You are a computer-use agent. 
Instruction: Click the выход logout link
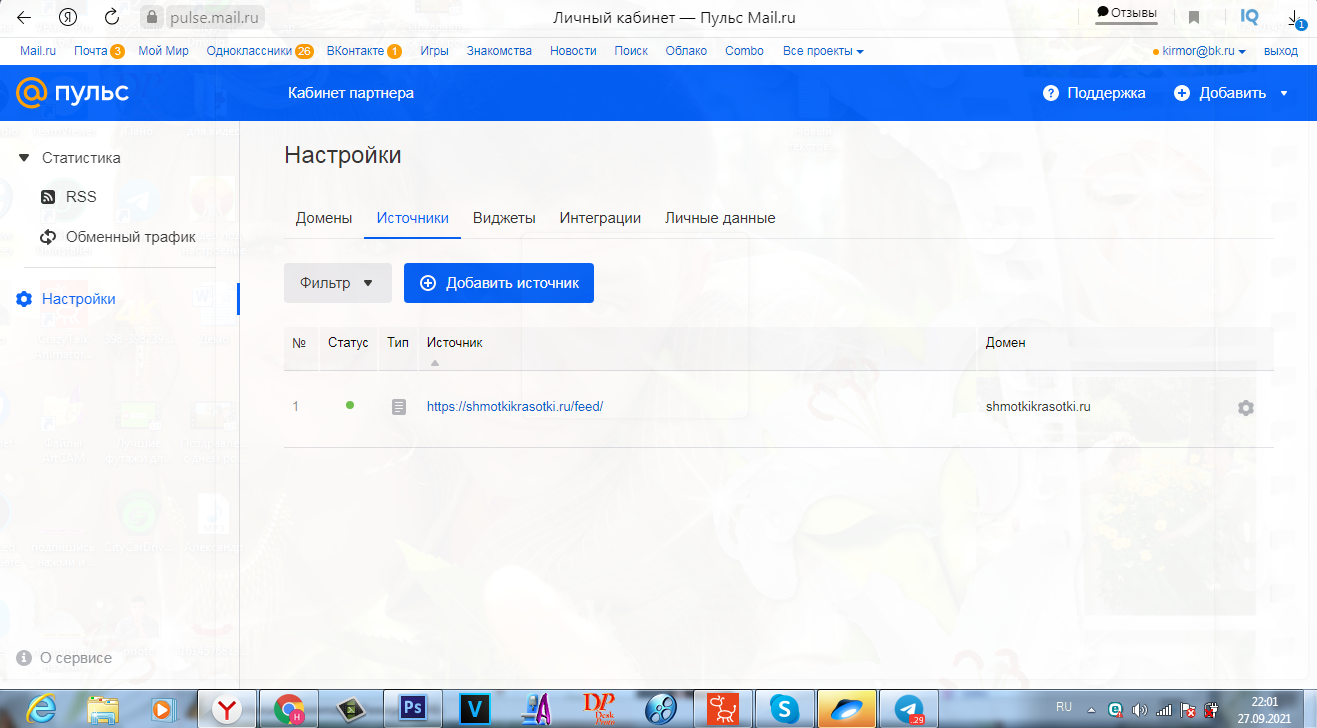1281,51
